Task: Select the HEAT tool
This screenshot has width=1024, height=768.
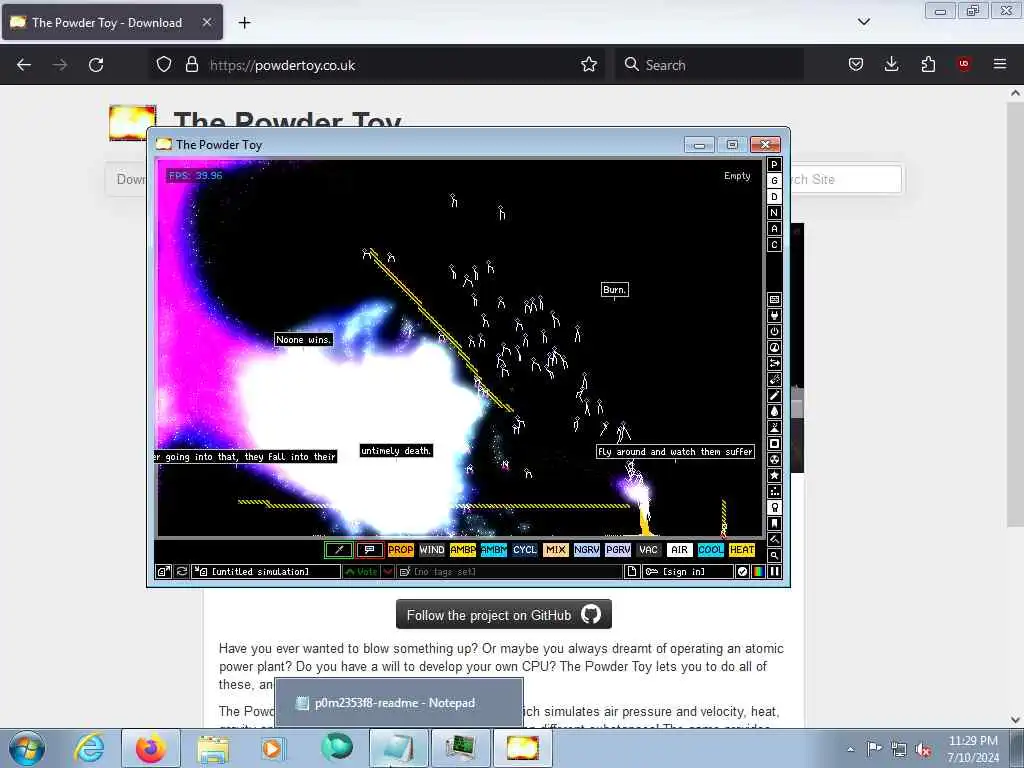Action: [742, 550]
